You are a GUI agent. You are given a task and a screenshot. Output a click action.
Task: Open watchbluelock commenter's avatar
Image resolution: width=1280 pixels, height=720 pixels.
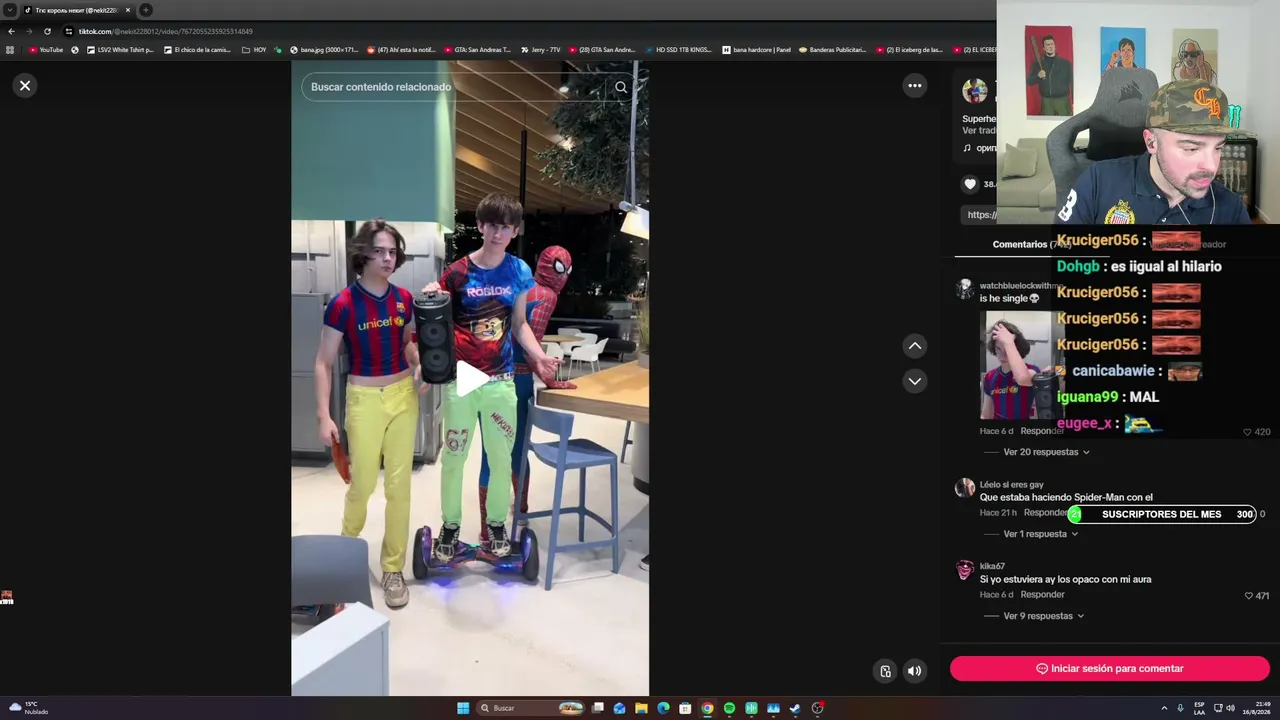964,289
